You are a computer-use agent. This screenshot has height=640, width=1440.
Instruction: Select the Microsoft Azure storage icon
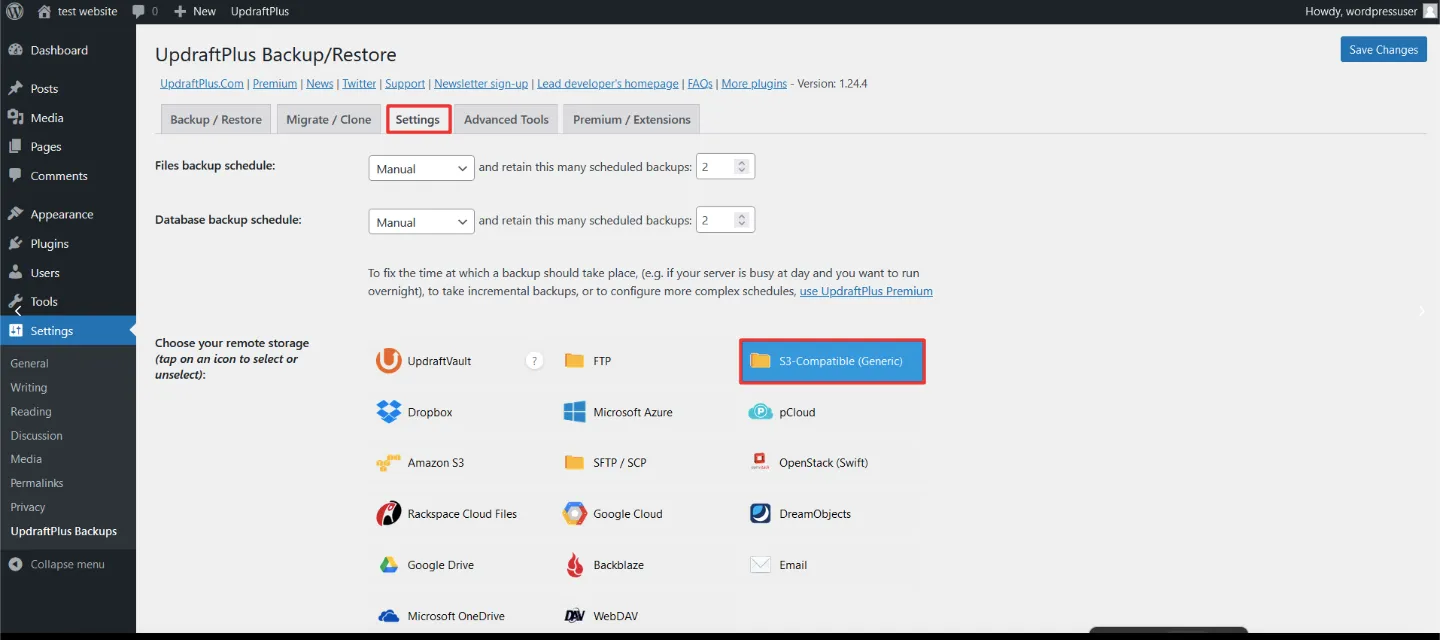click(x=574, y=411)
